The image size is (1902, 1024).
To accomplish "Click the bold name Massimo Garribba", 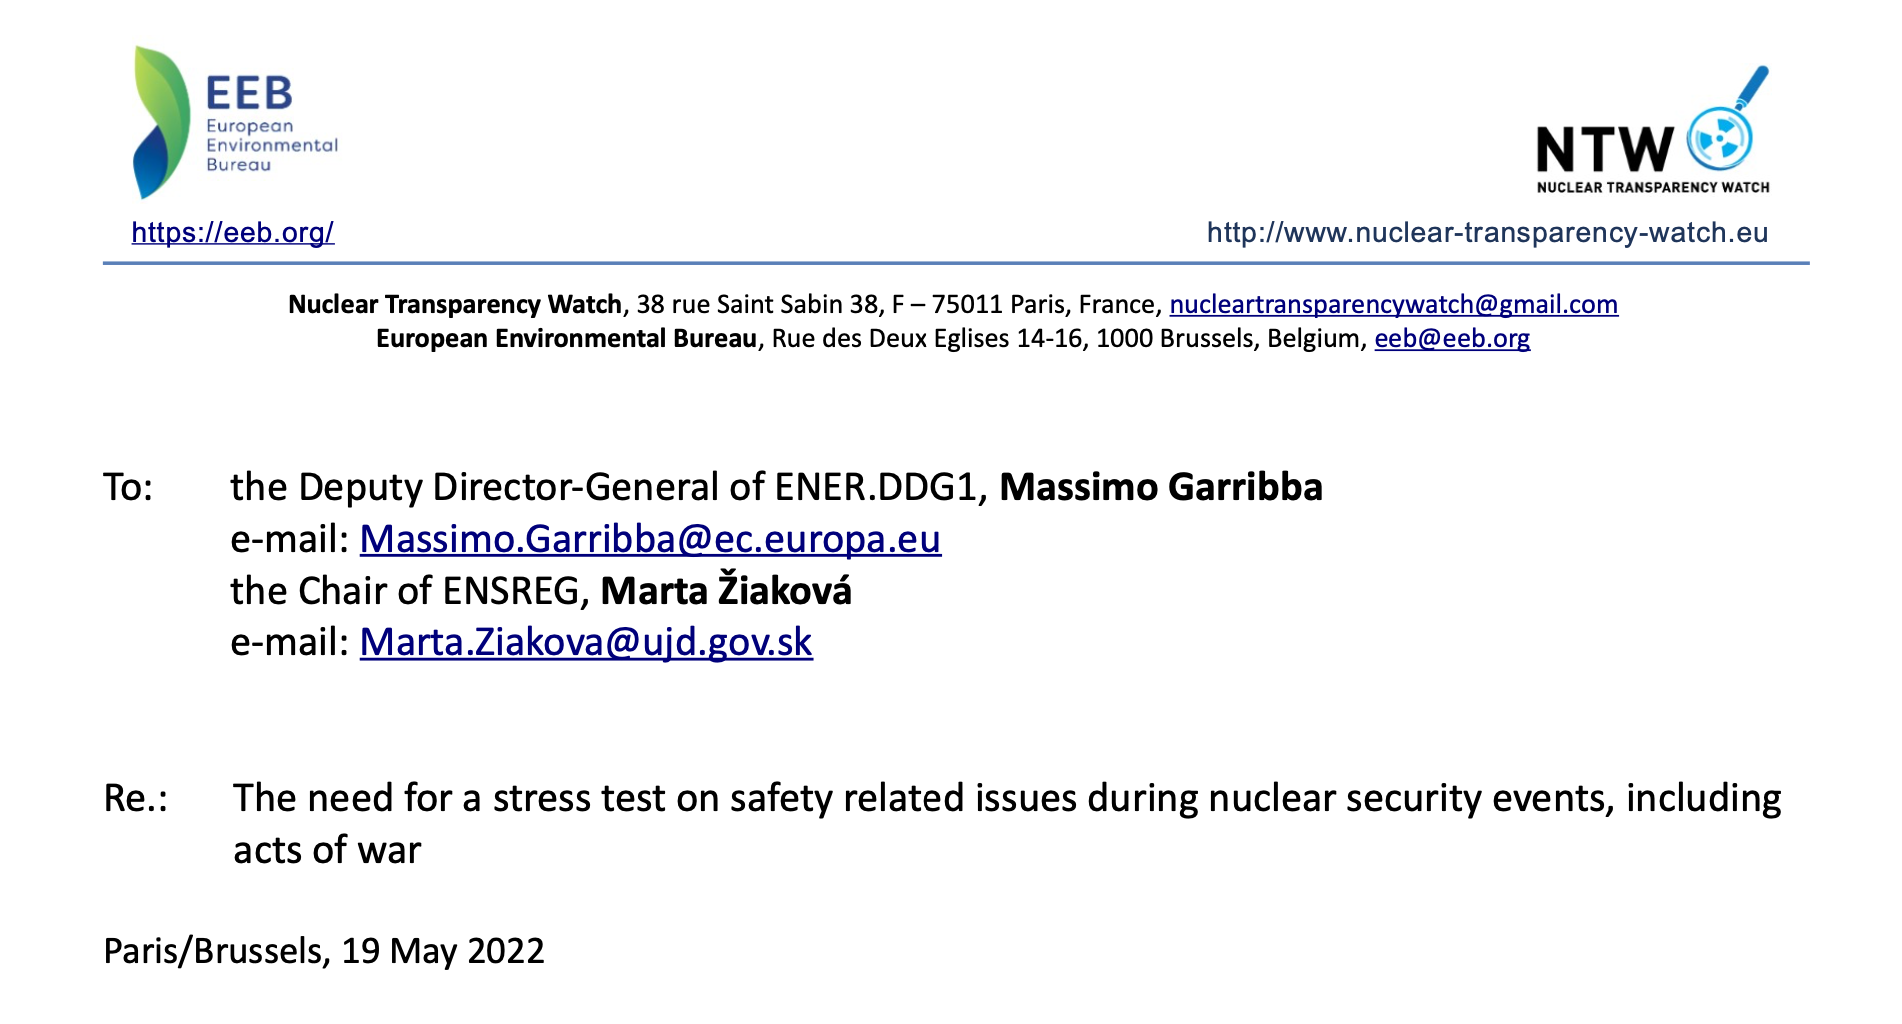I will (x=1161, y=487).
